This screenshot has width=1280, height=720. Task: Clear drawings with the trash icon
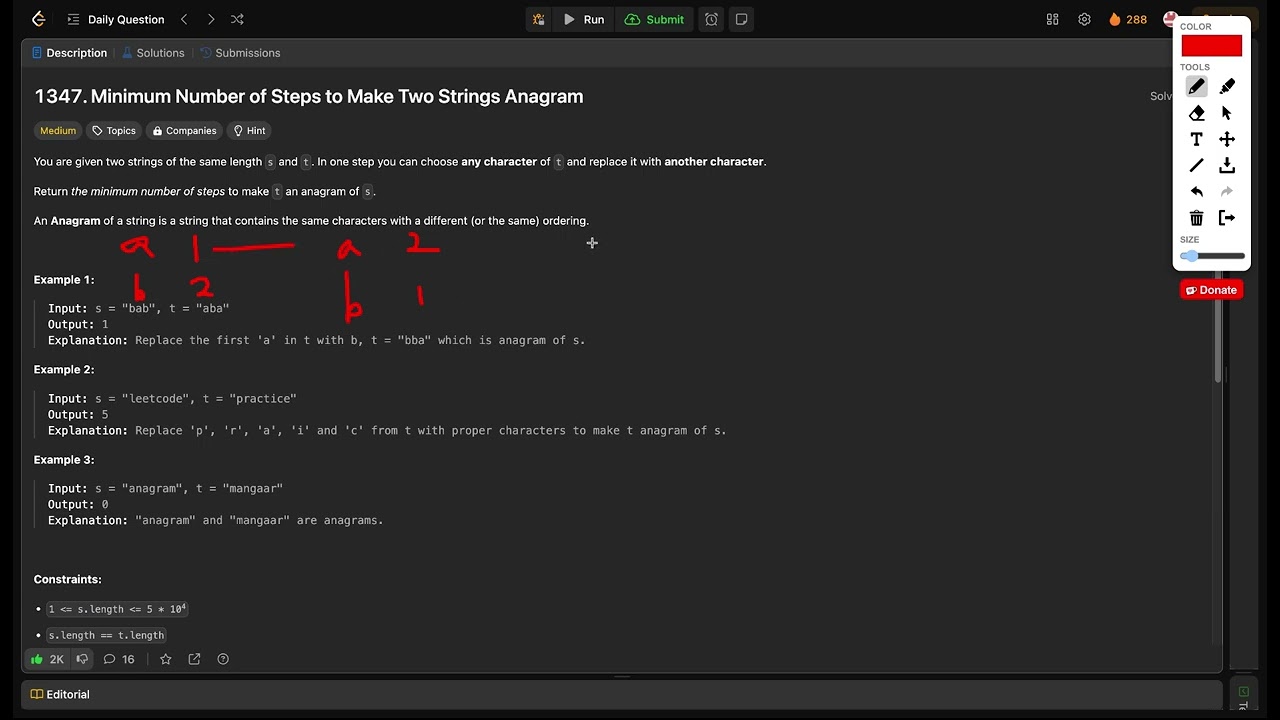(x=1196, y=217)
